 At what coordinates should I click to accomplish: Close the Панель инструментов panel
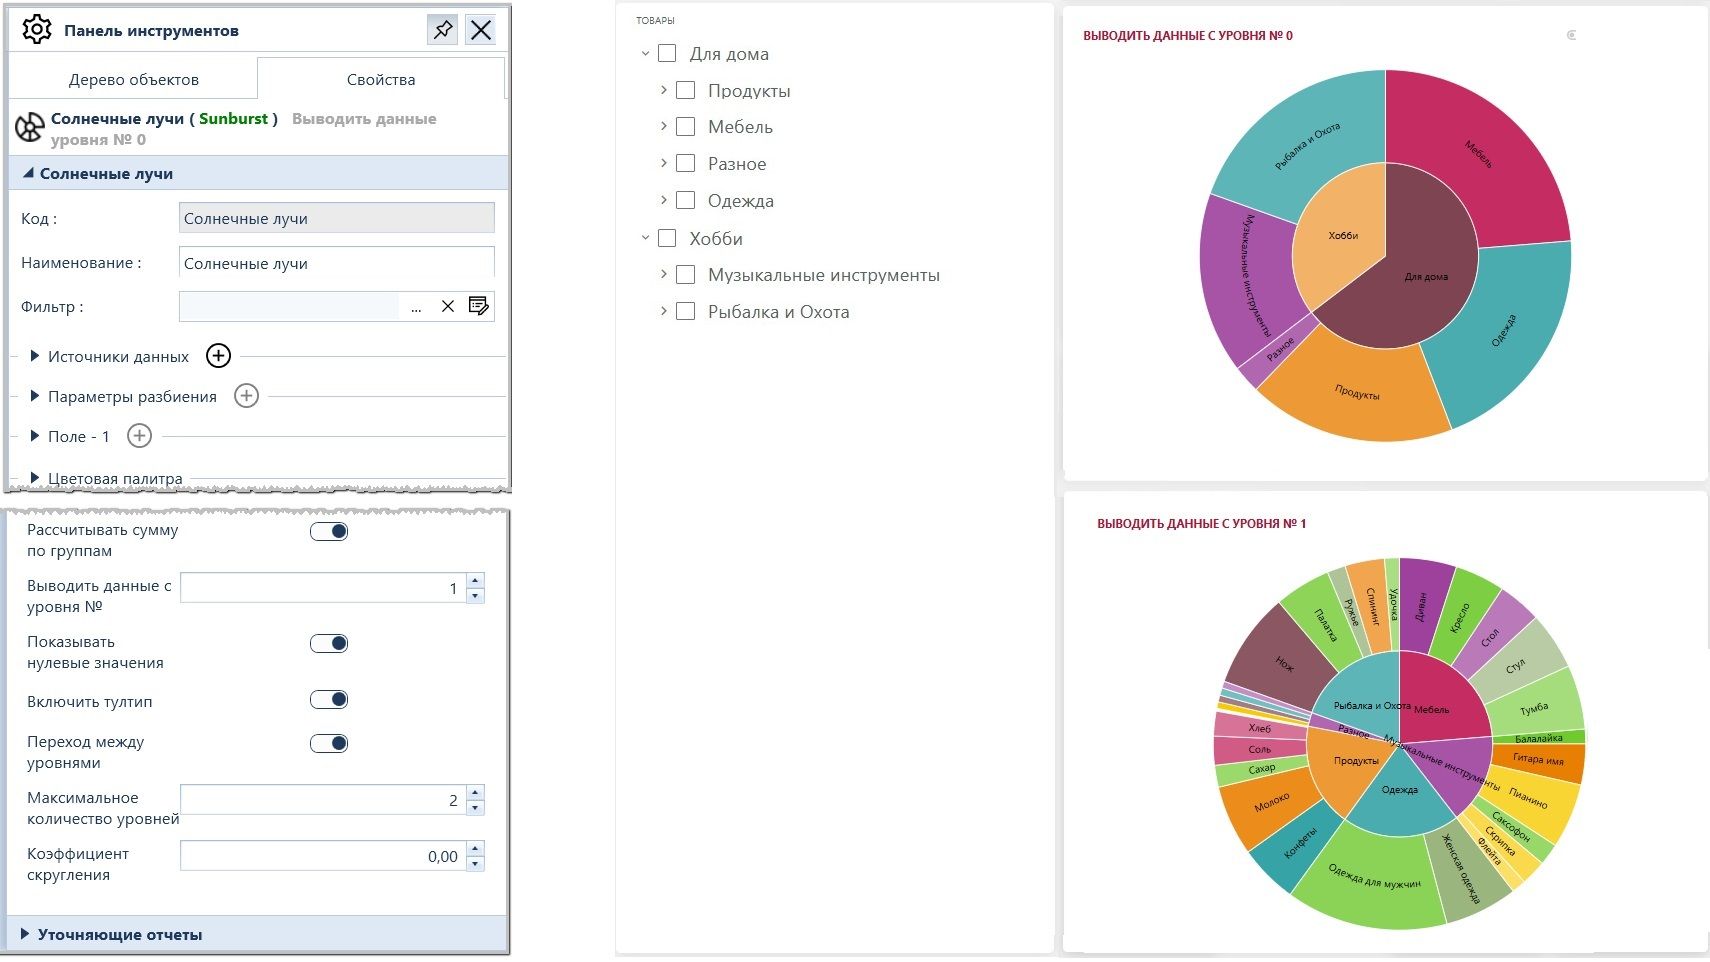(x=481, y=30)
